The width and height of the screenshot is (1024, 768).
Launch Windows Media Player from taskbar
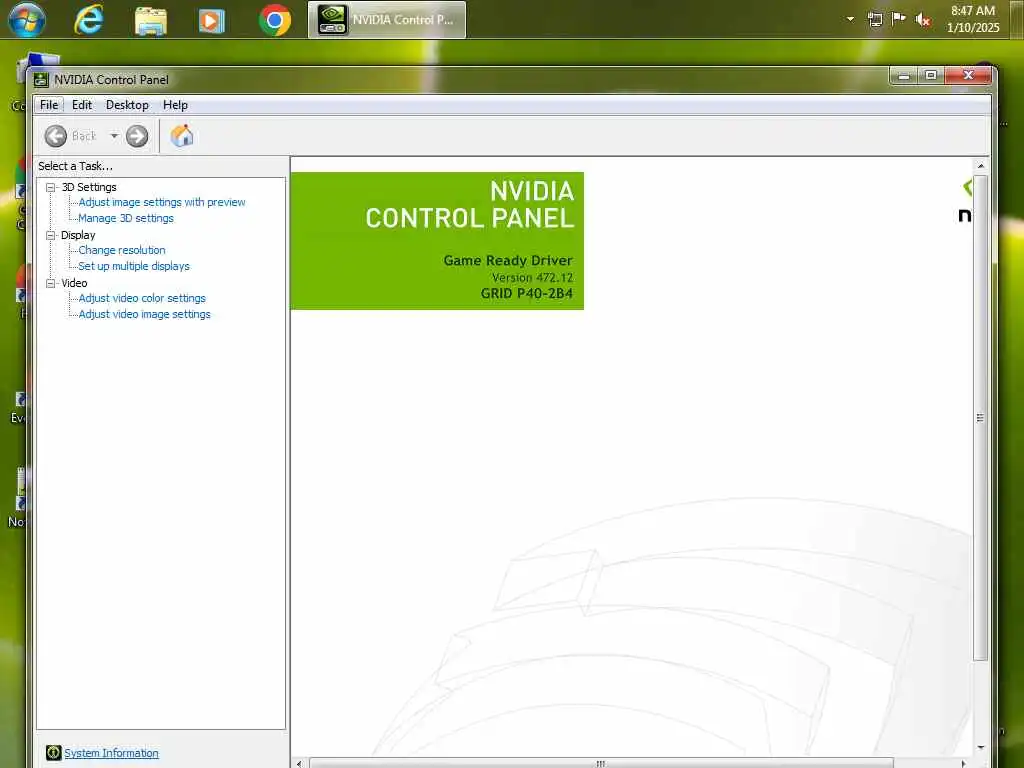point(211,21)
